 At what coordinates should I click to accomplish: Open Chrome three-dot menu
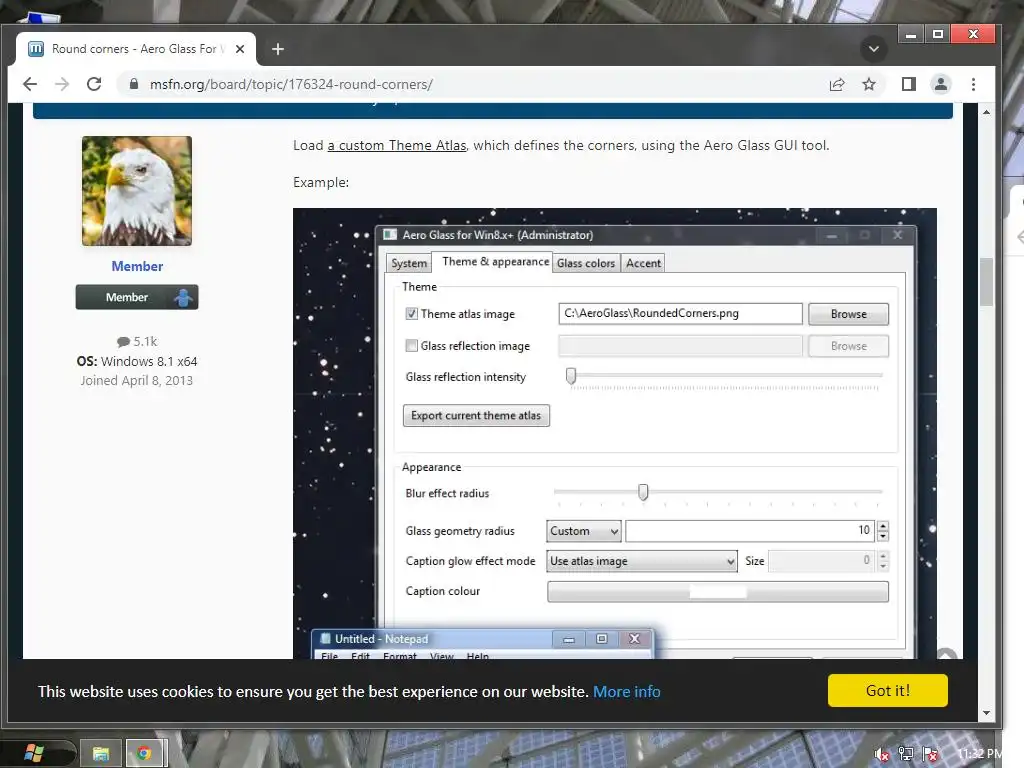[973, 84]
